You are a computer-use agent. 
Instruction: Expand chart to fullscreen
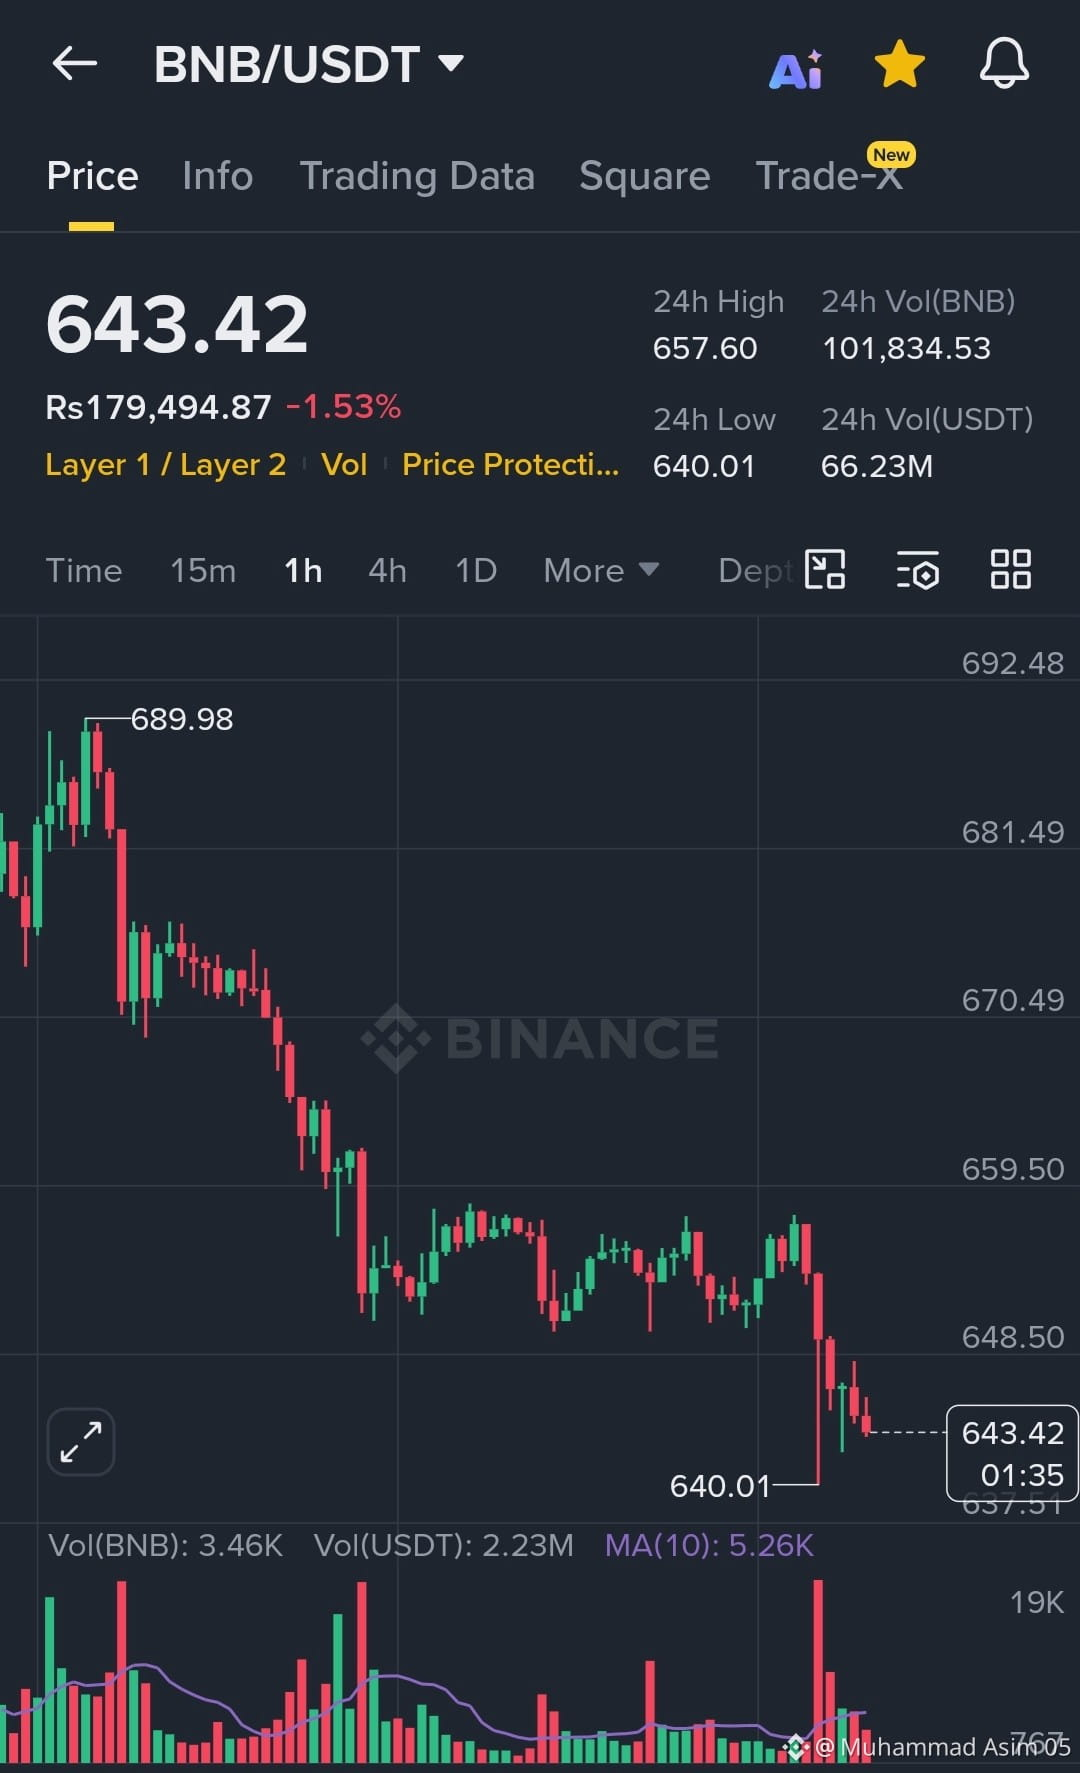[x=81, y=1442]
